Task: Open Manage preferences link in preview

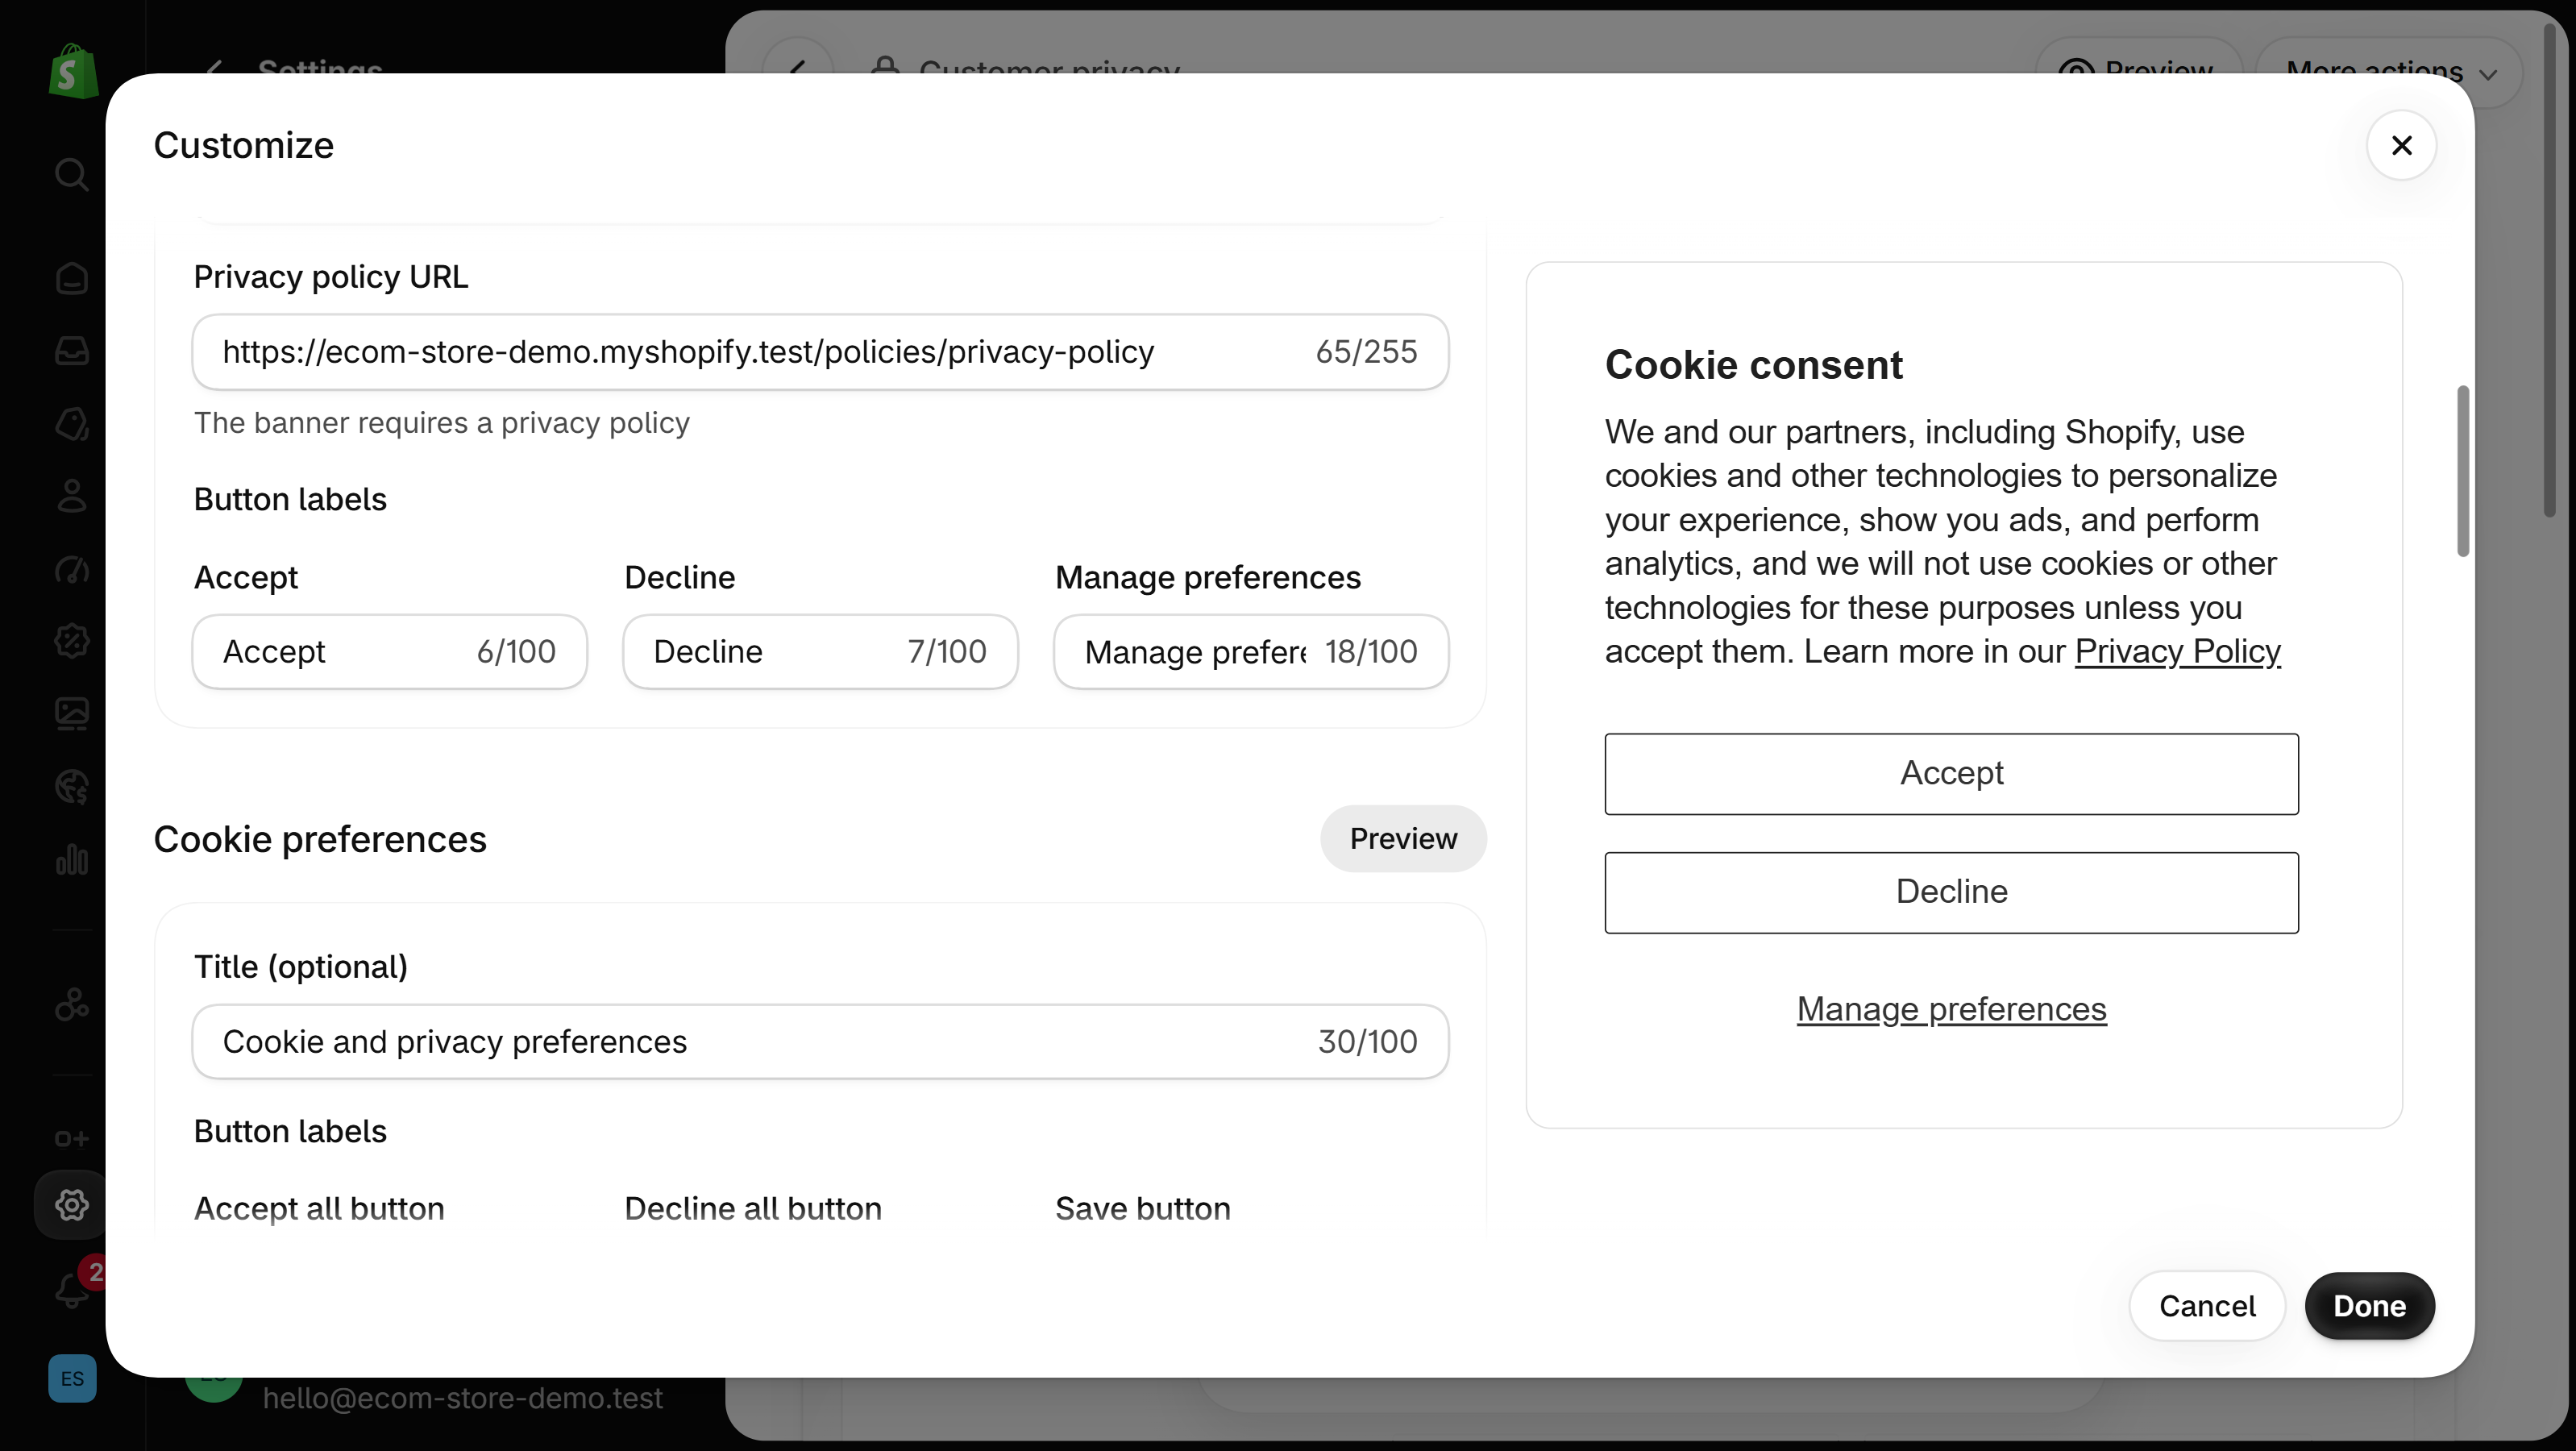Action: click(1951, 1009)
